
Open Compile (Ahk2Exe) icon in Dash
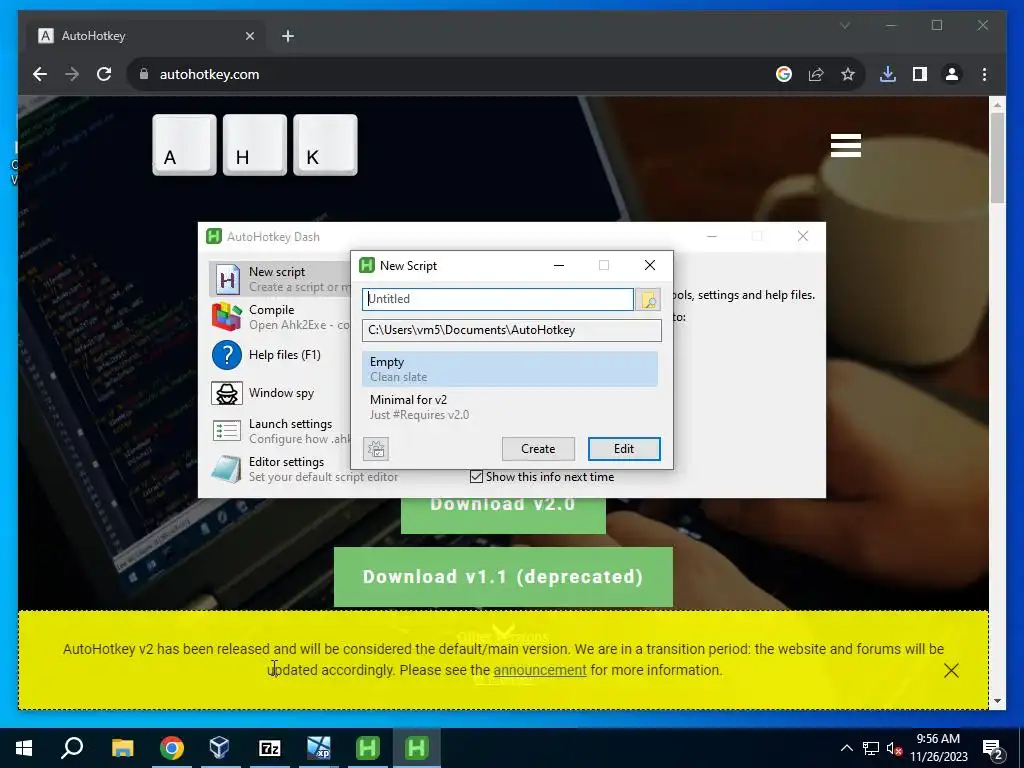coord(227,317)
